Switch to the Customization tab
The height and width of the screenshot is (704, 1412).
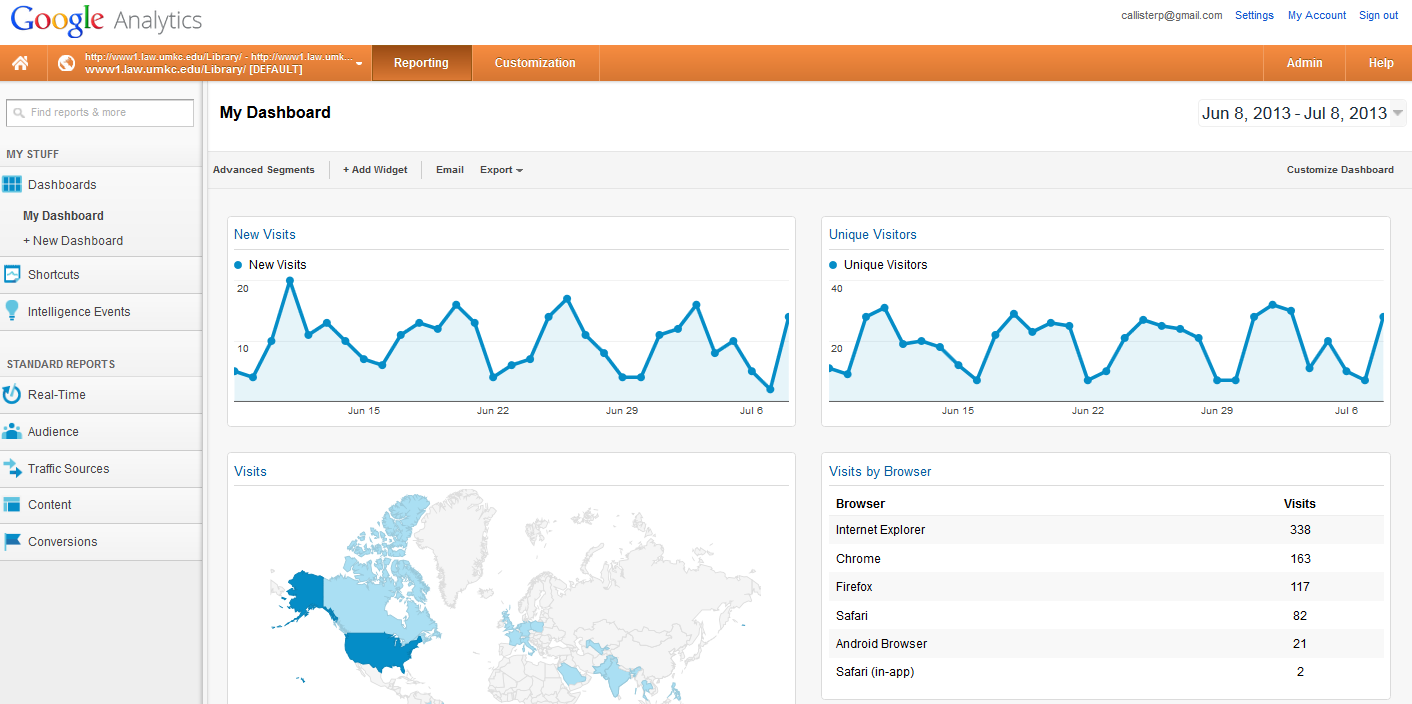click(x=535, y=63)
